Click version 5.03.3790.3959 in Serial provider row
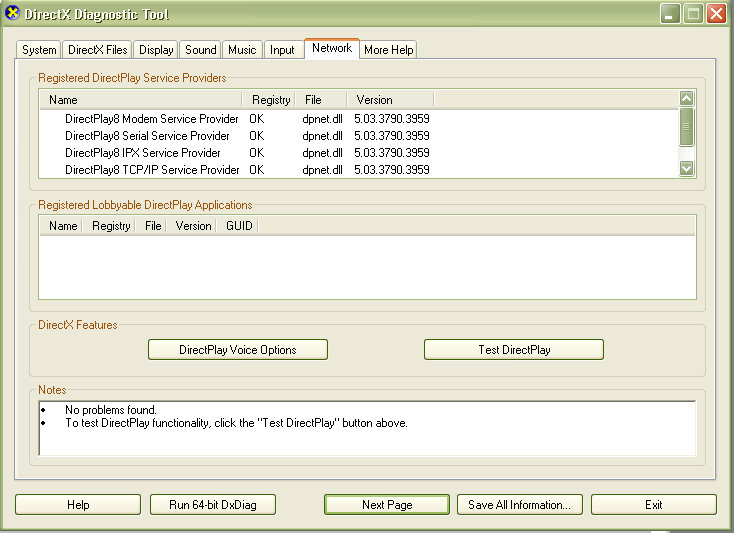This screenshot has width=734, height=533. 392,136
